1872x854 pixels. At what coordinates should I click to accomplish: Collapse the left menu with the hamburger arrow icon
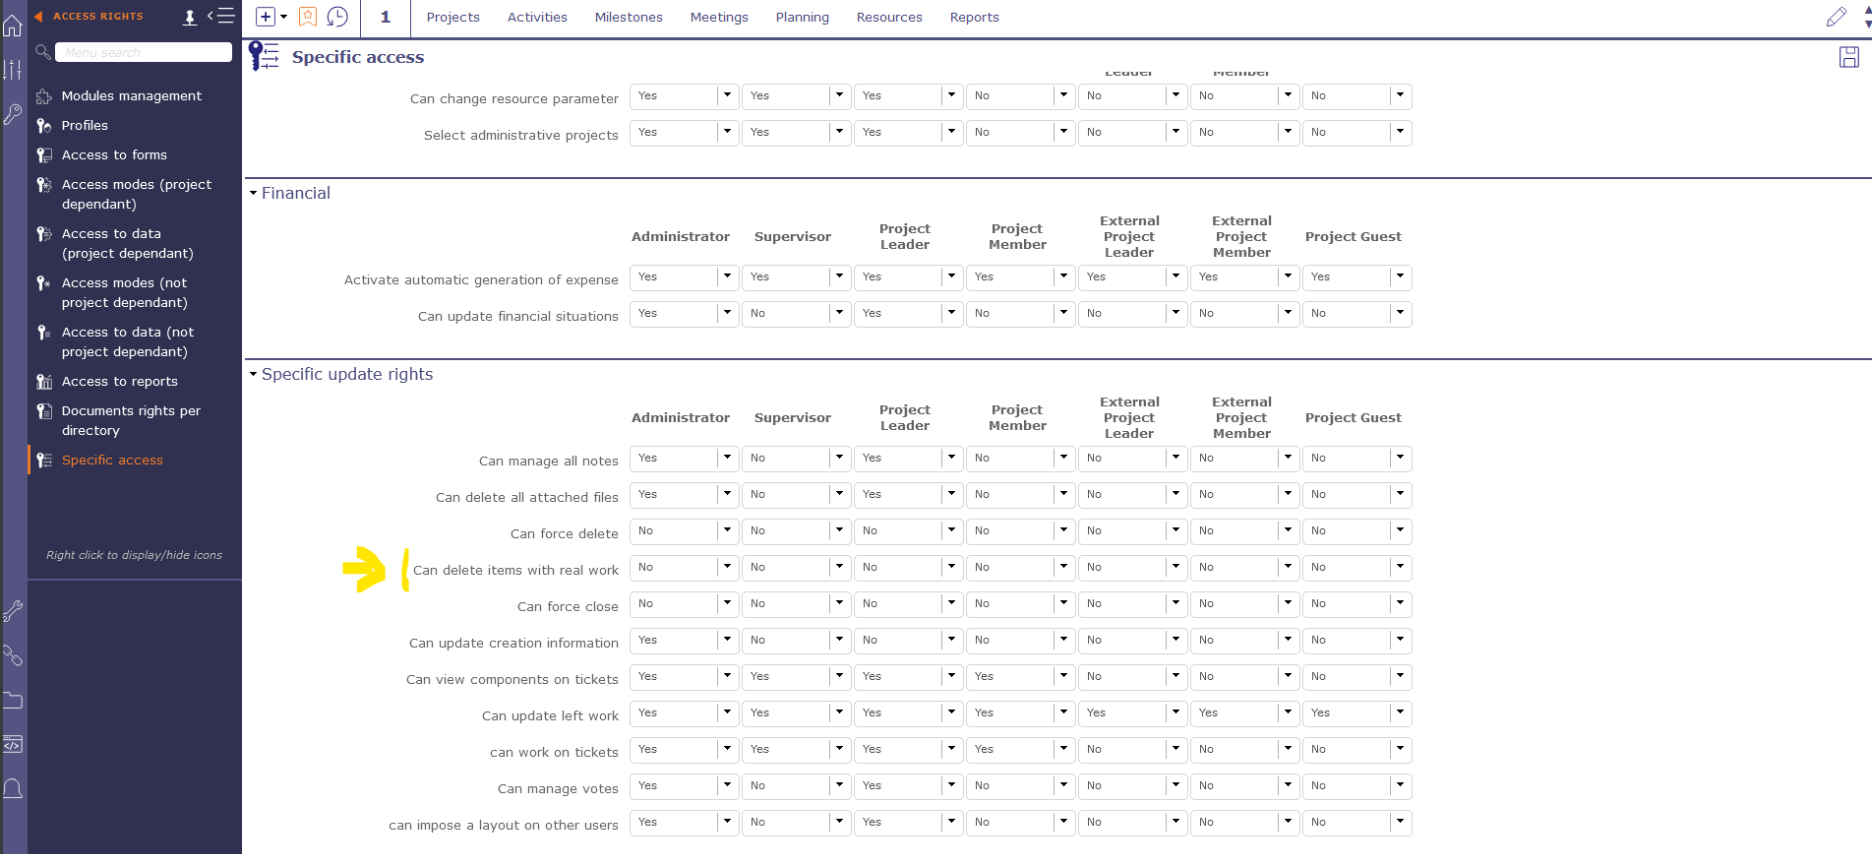[221, 16]
